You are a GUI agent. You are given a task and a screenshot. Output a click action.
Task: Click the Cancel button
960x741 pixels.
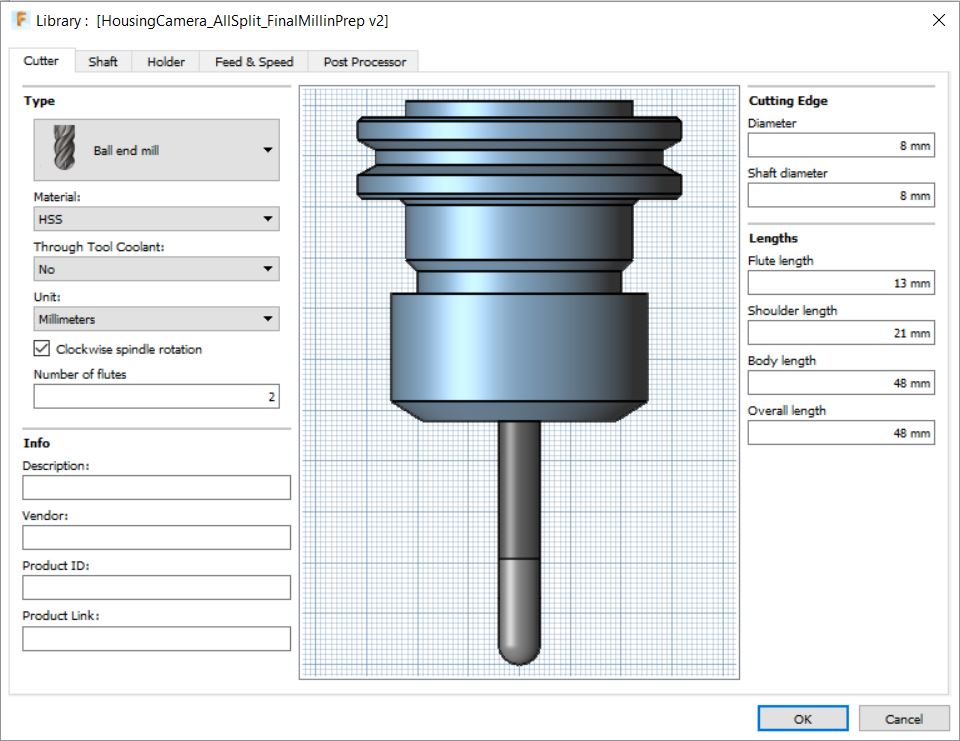point(904,718)
